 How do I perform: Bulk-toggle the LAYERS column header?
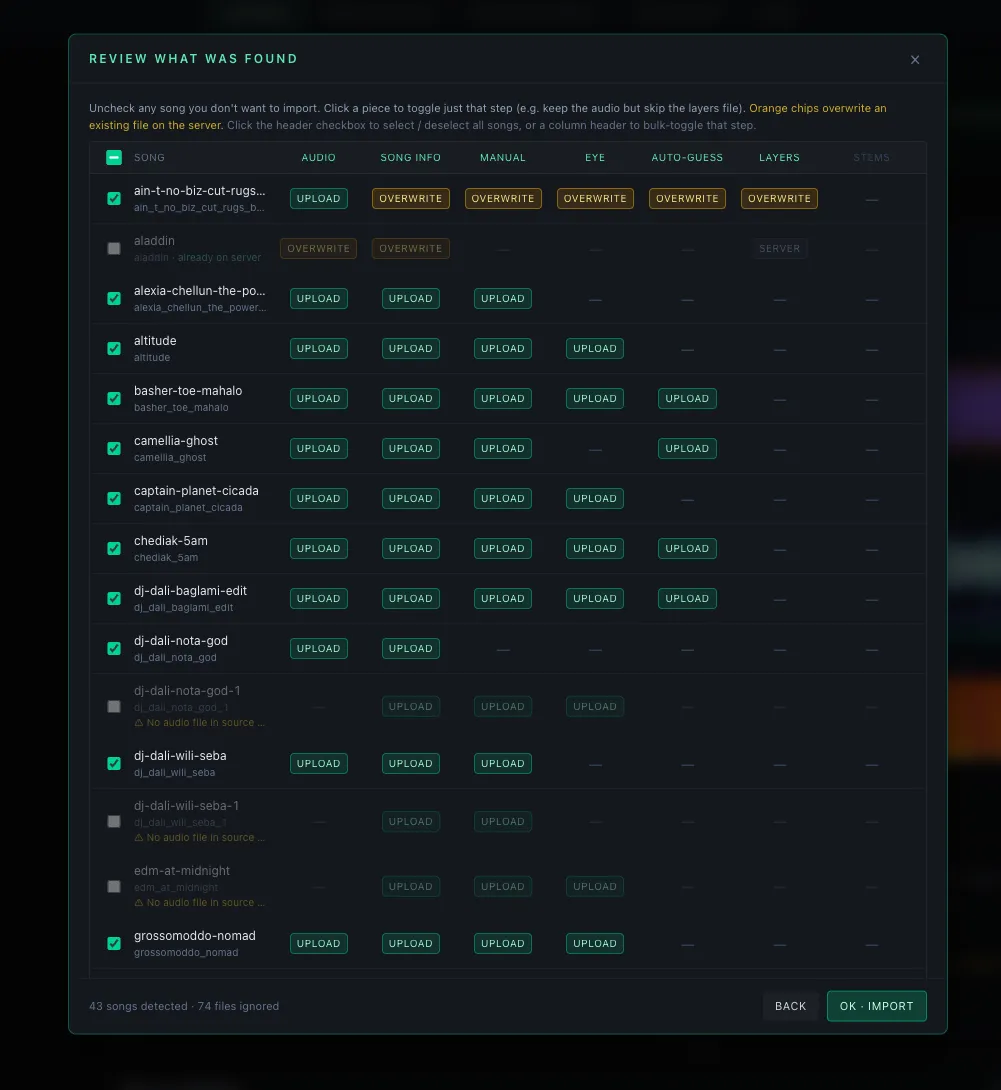[779, 158]
